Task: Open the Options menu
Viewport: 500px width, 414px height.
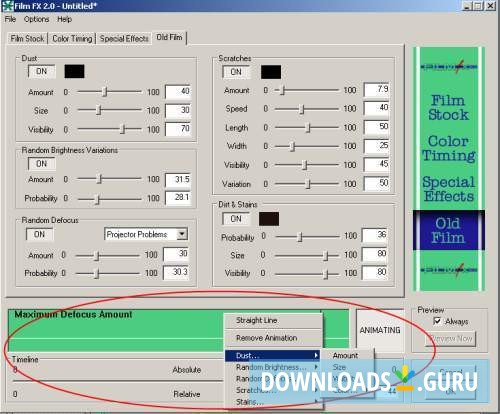Action: [36, 19]
